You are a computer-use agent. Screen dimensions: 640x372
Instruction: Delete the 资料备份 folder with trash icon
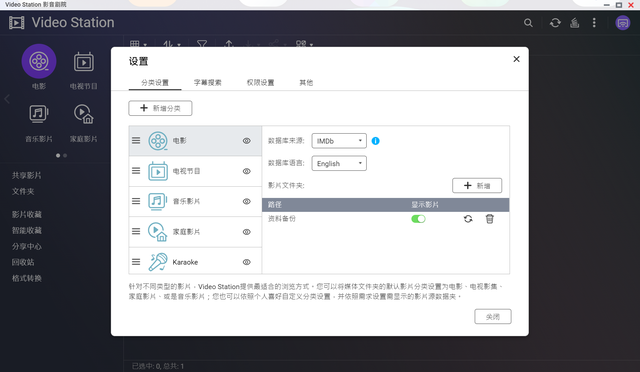[490, 219]
